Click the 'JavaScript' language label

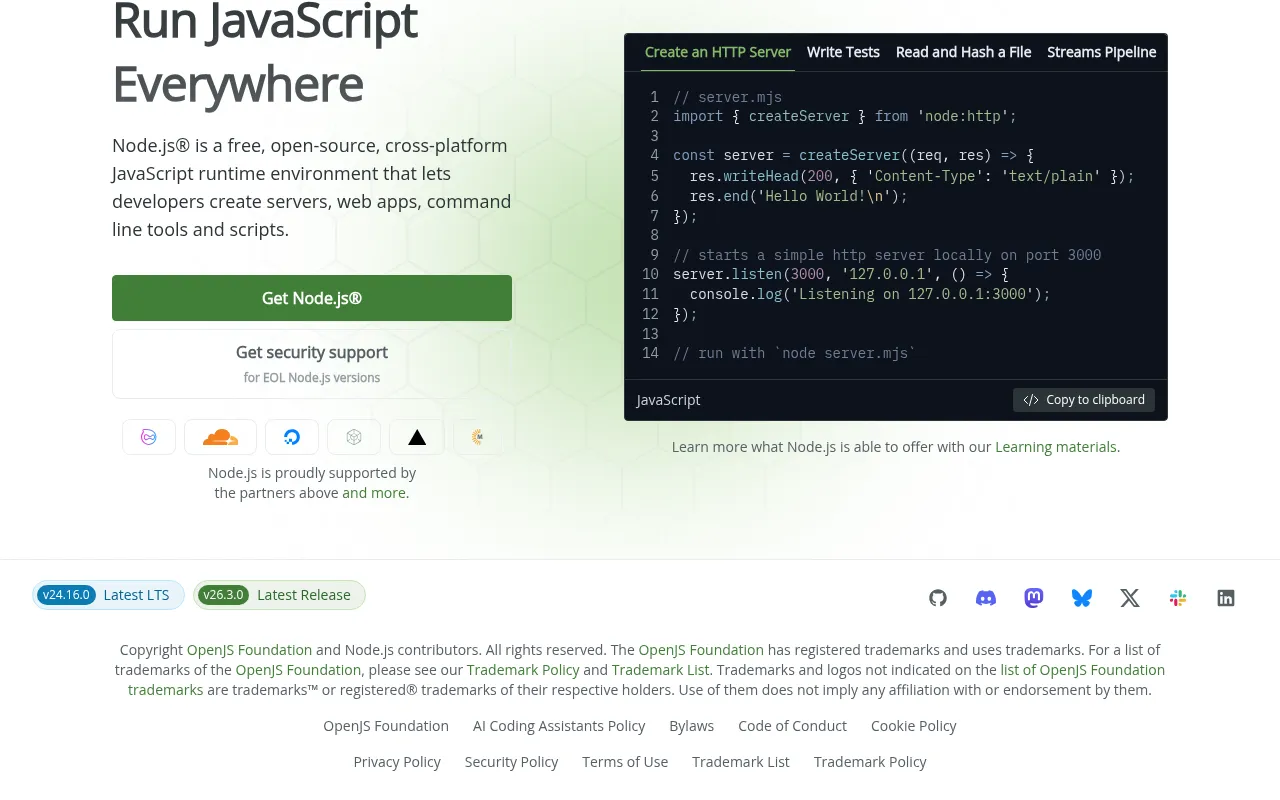click(x=669, y=400)
